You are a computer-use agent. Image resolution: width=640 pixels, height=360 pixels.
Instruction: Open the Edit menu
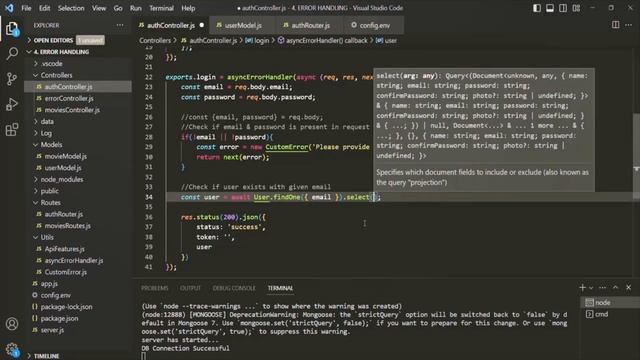click(x=44, y=8)
